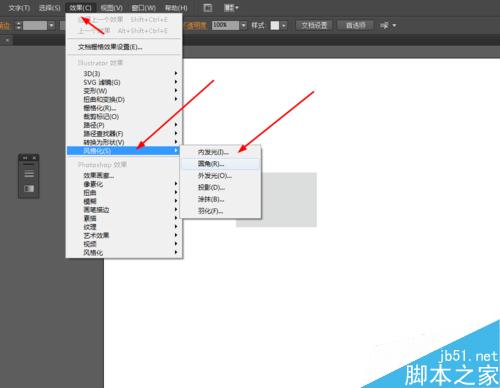
Task: Click the stroke lines icon in floating panel
Action: (29, 174)
